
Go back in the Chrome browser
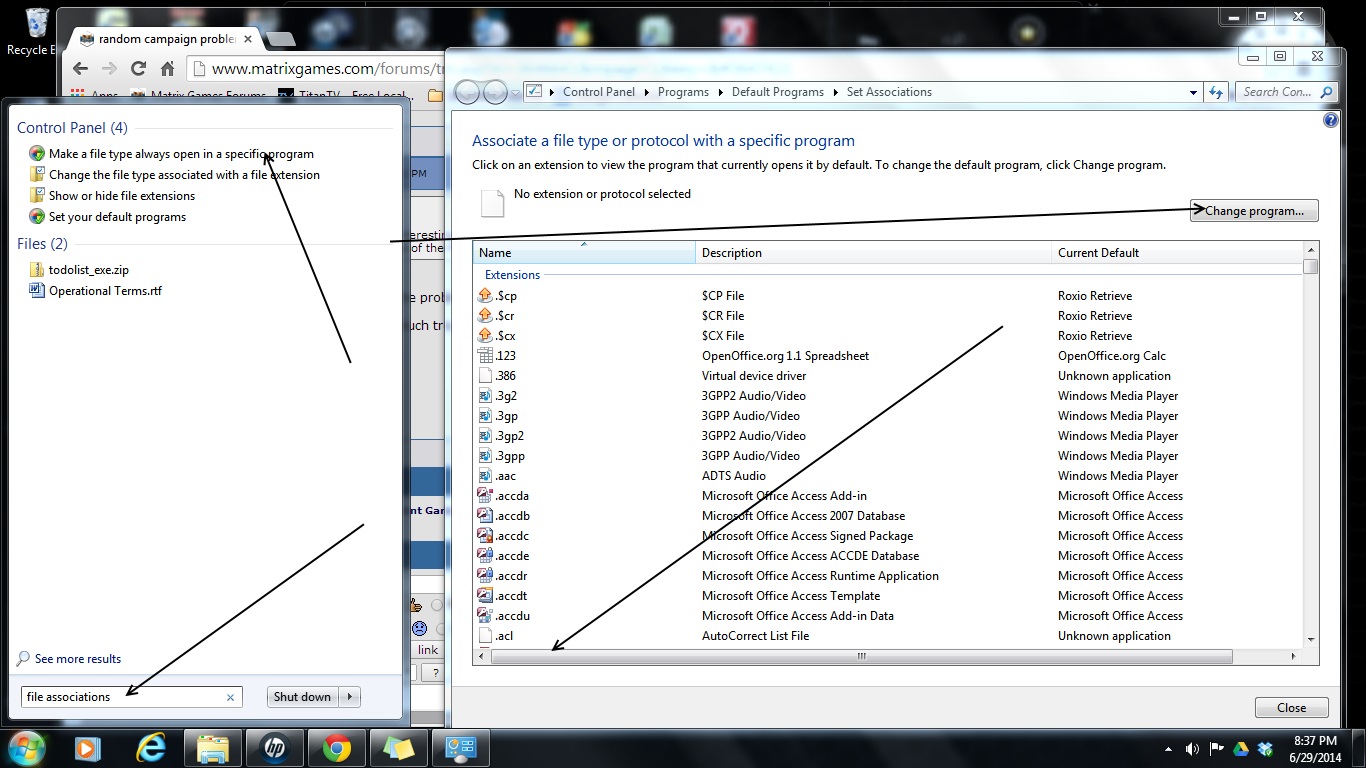point(81,69)
